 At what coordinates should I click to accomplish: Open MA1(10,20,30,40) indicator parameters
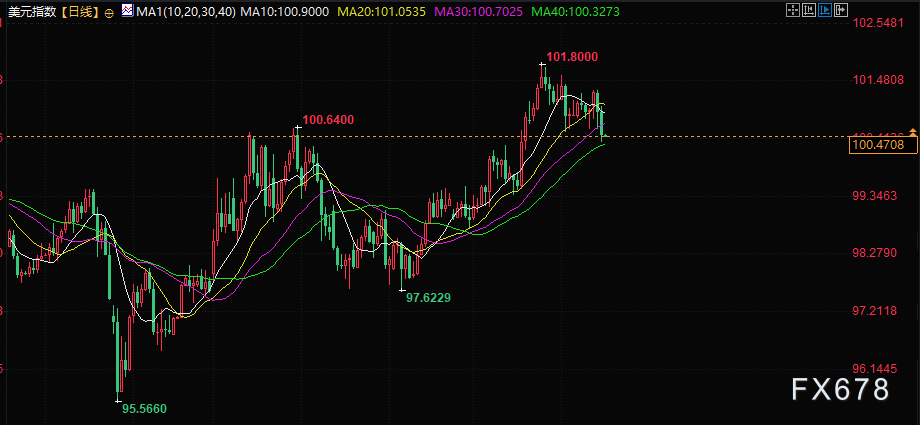coord(186,11)
